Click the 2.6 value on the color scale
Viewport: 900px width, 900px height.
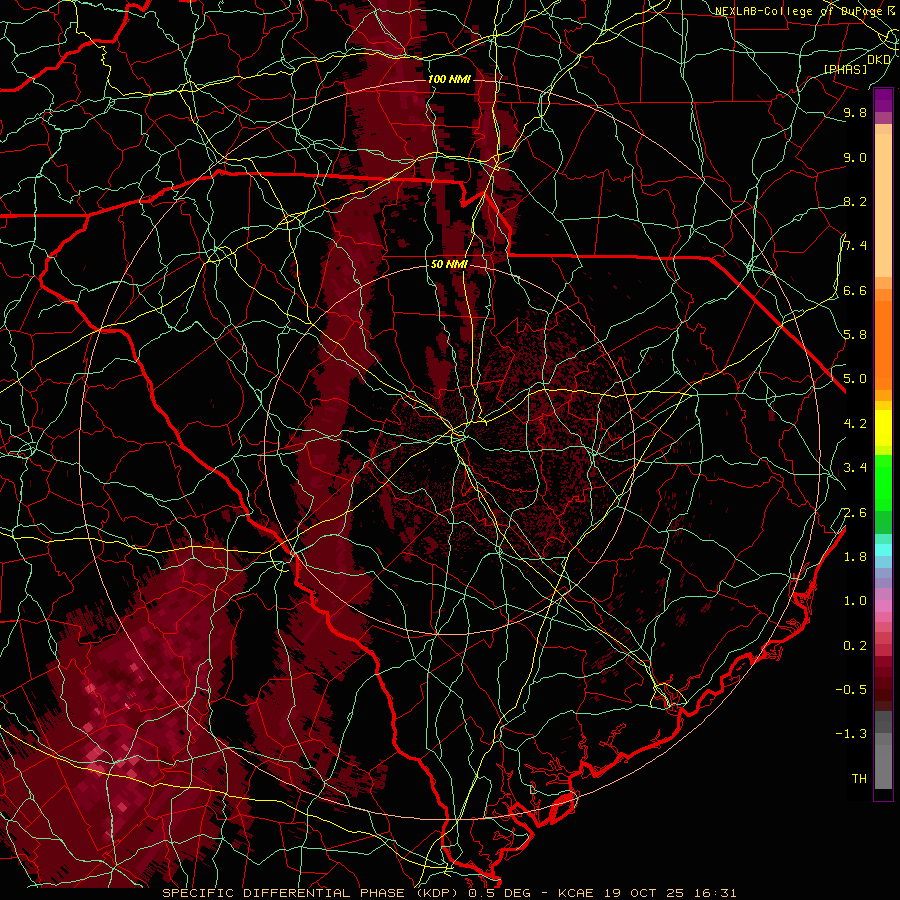(855, 512)
